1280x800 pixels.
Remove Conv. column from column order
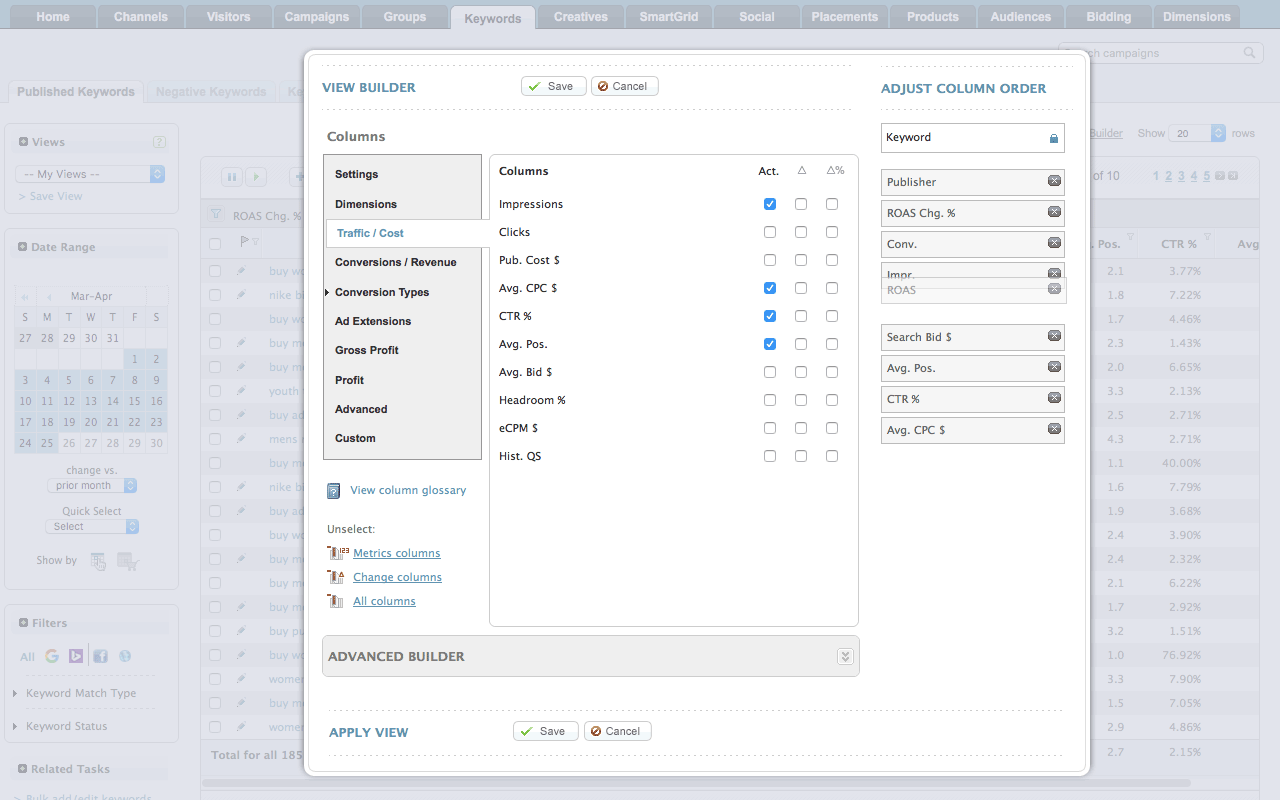[x=1054, y=243]
